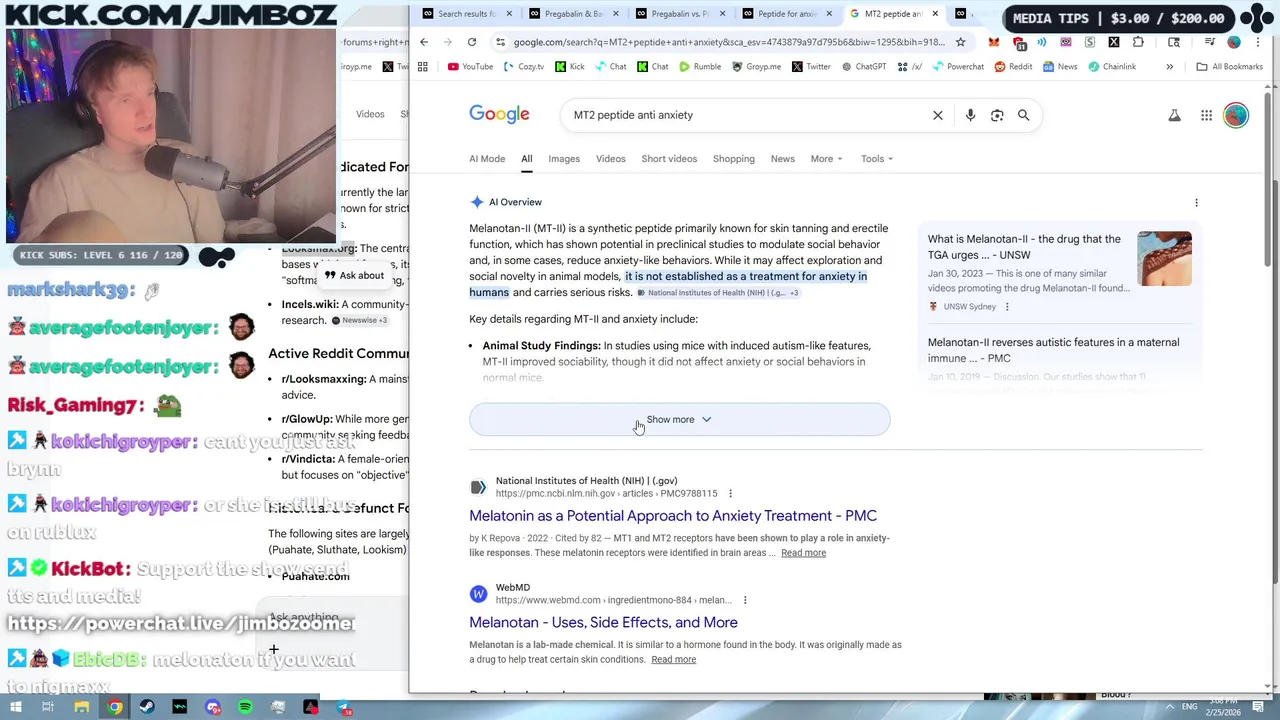Open Spotify from the taskbar
1280x720 pixels.
pyautogui.click(x=245, y=708)
